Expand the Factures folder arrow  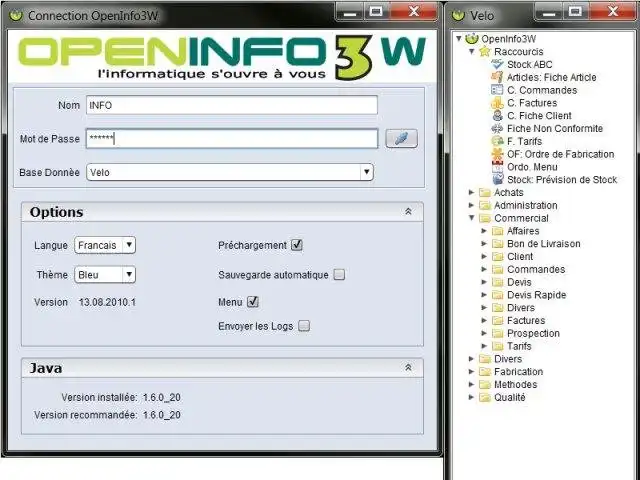coord(484,320)
